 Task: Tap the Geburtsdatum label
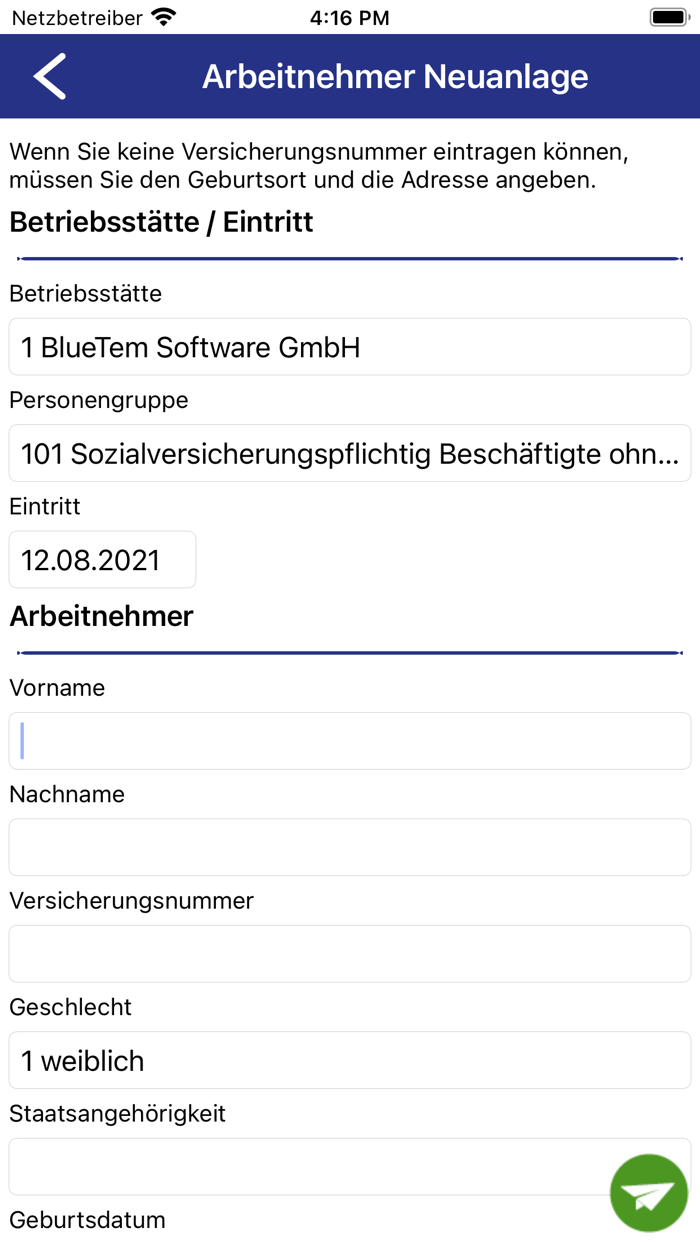87,1220
